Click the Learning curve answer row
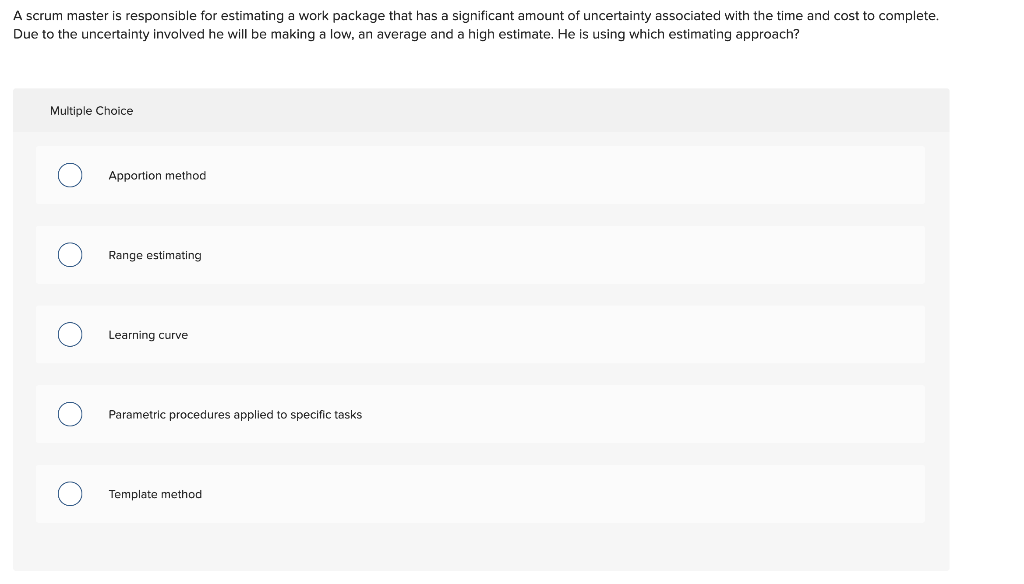Image resolution: width=1024 pixels, height=584 pixels. [x=480, y=334]
